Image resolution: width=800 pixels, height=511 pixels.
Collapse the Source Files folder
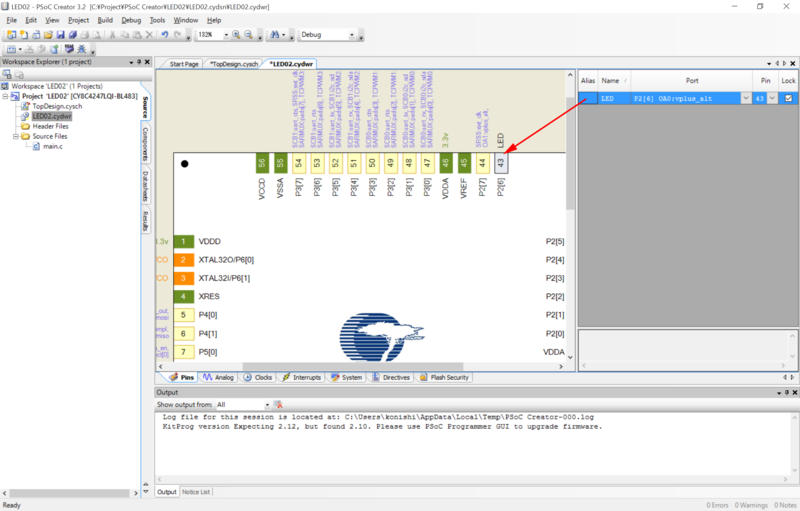click(15, 136)
